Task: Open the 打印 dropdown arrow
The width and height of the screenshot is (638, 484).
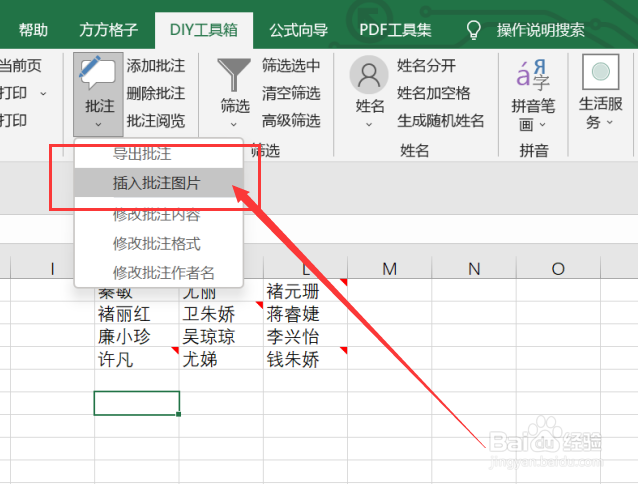Action: [43, 94]
